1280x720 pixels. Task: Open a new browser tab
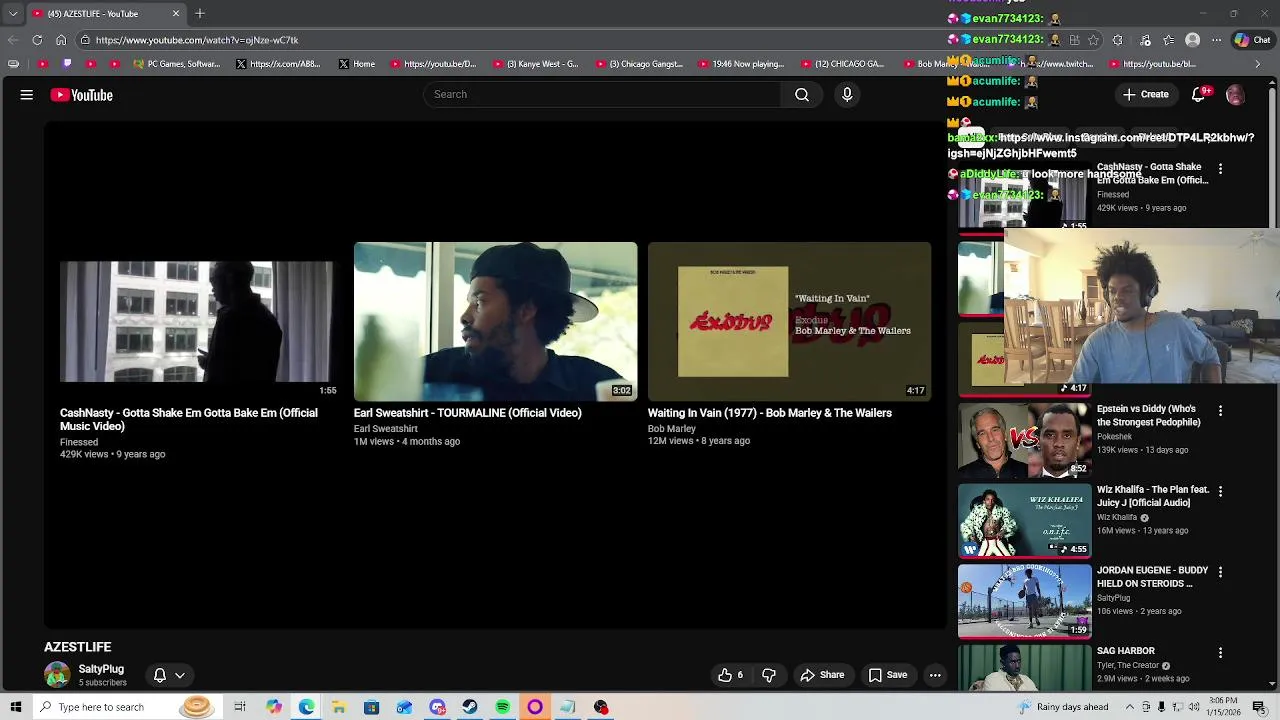point(199,13)
